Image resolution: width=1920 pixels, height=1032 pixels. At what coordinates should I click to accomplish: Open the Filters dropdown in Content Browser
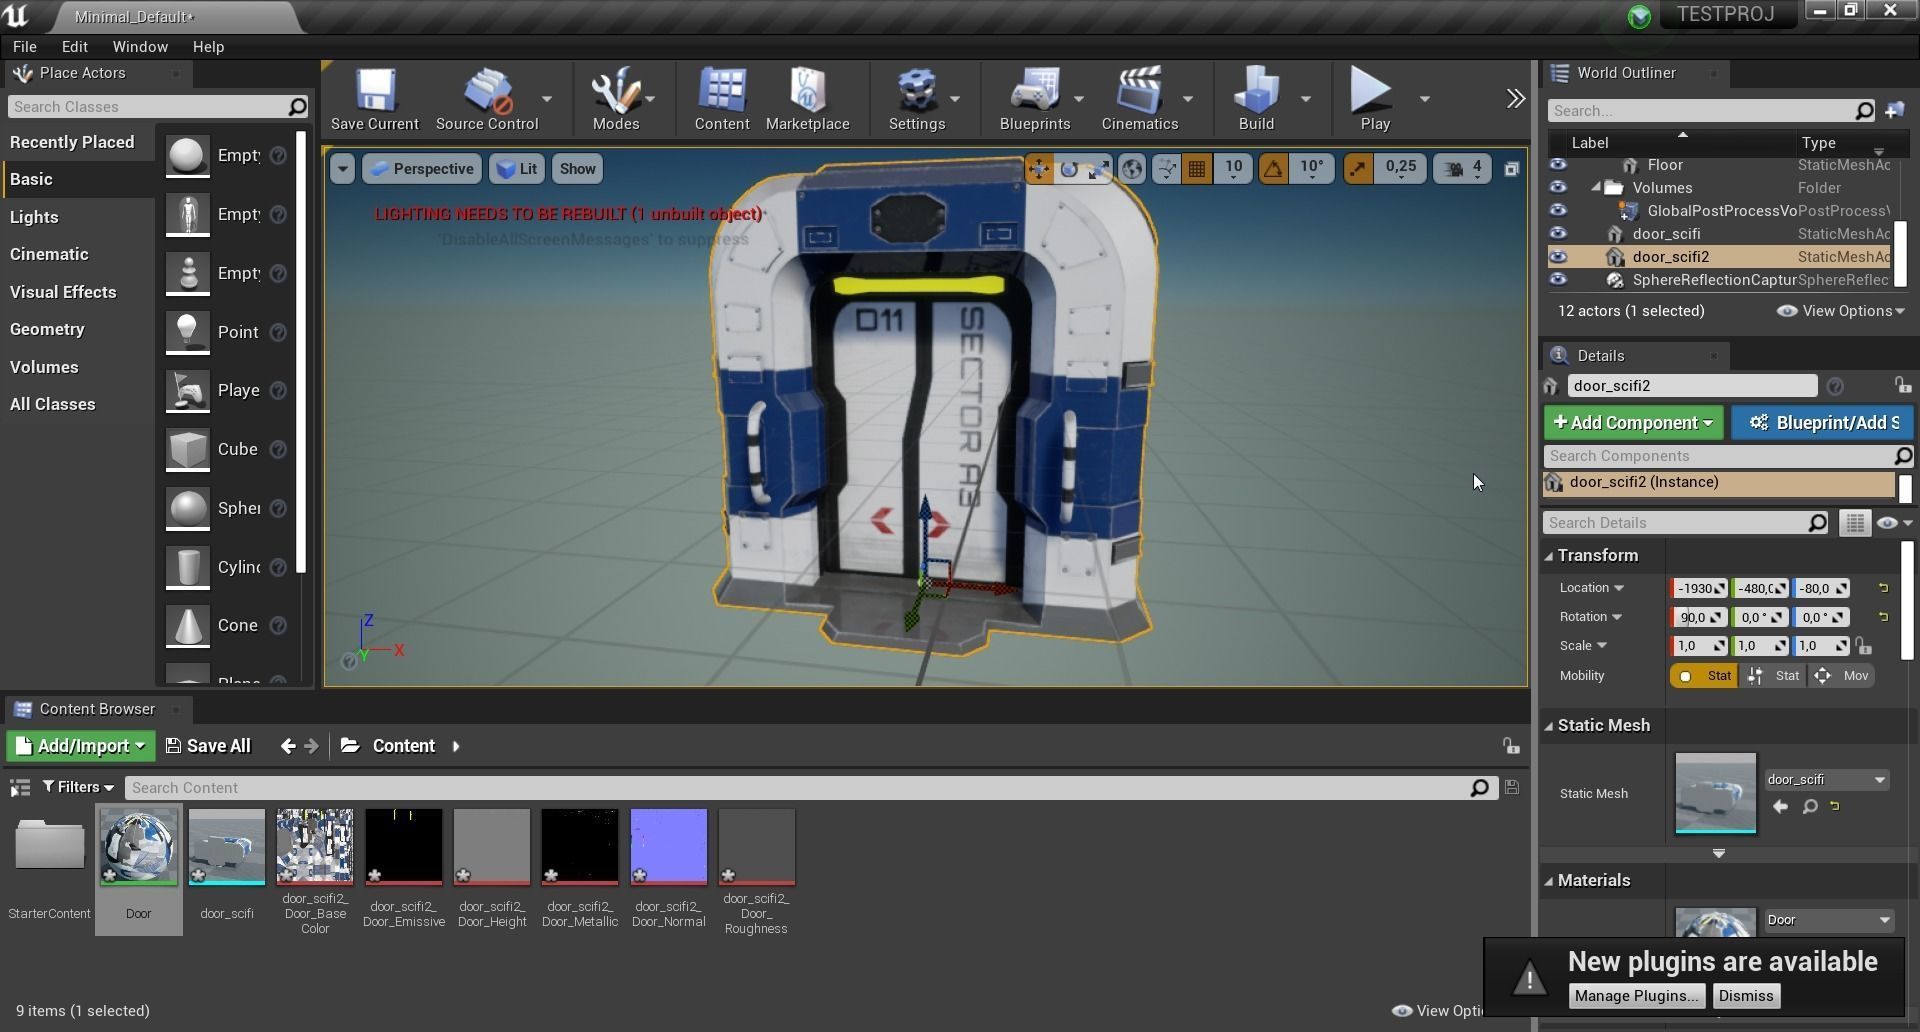coord(78,788)
